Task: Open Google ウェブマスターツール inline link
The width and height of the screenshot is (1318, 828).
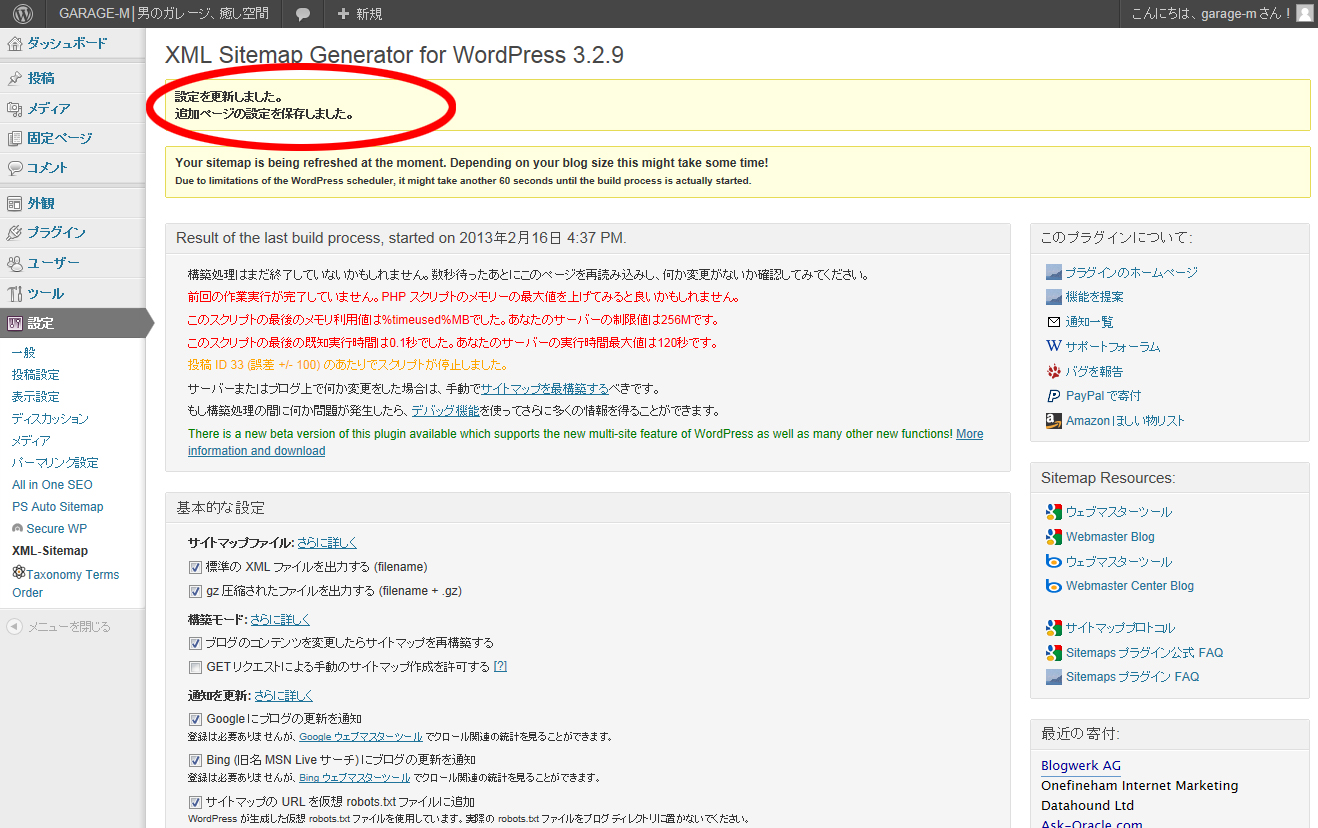Action: 361,736
